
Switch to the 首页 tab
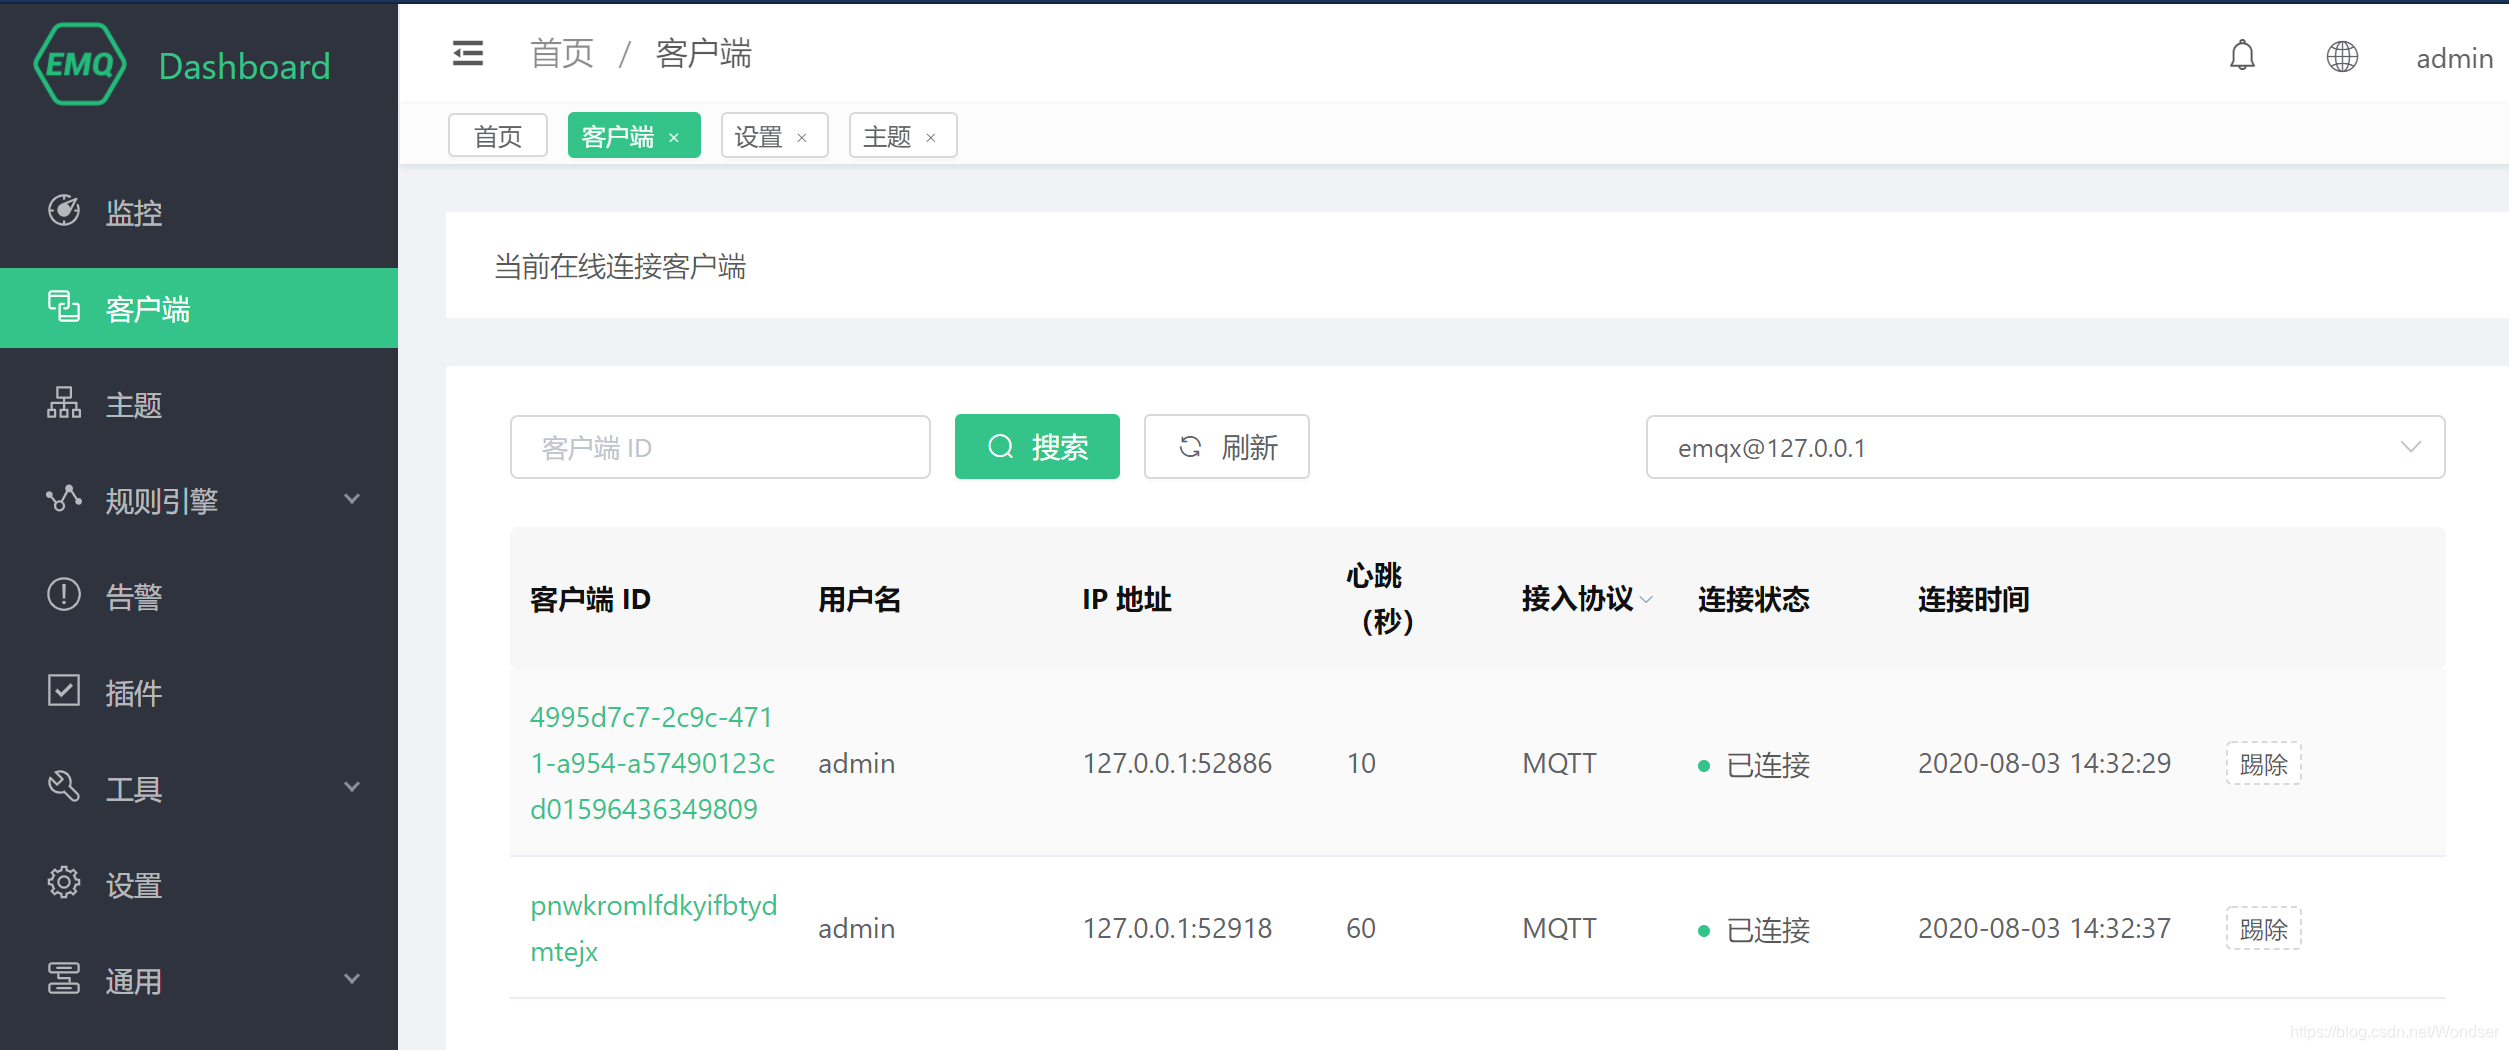tap(498, 136)
